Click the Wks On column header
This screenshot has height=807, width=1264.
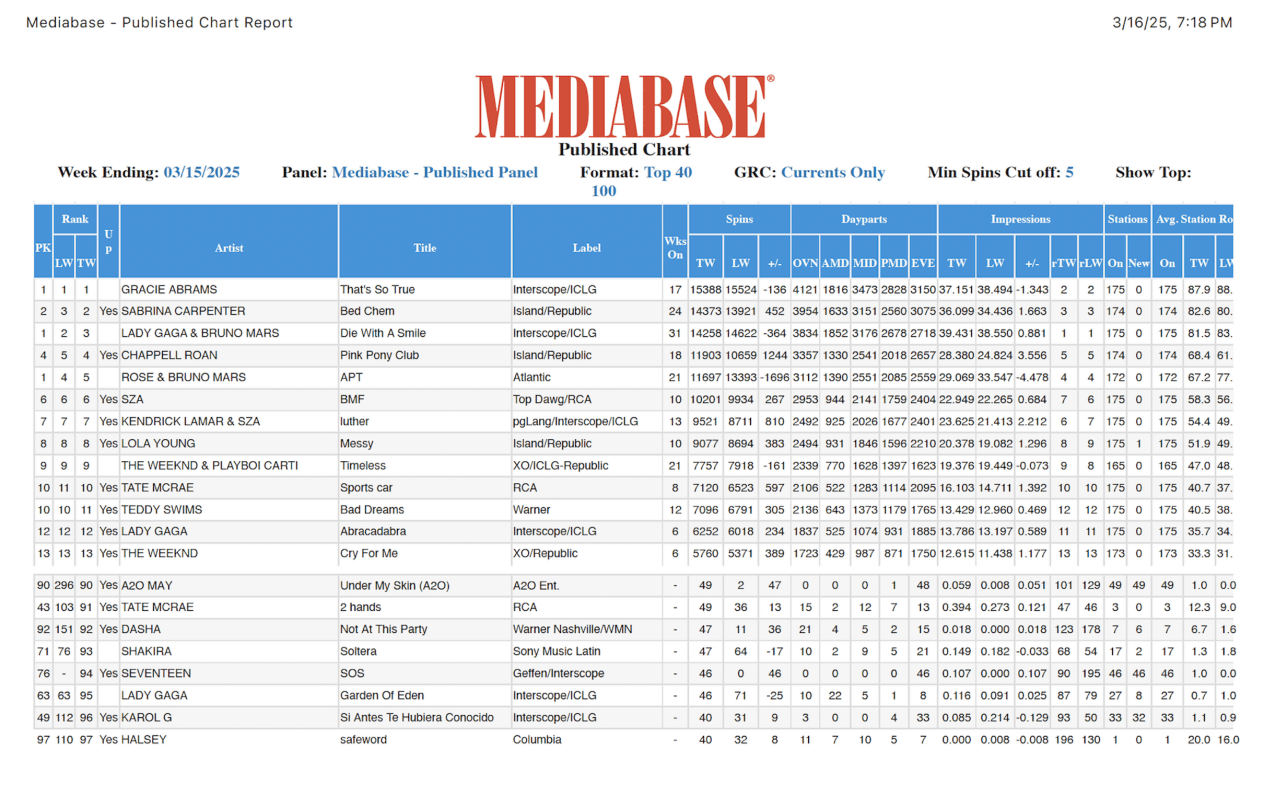[675, 248]
